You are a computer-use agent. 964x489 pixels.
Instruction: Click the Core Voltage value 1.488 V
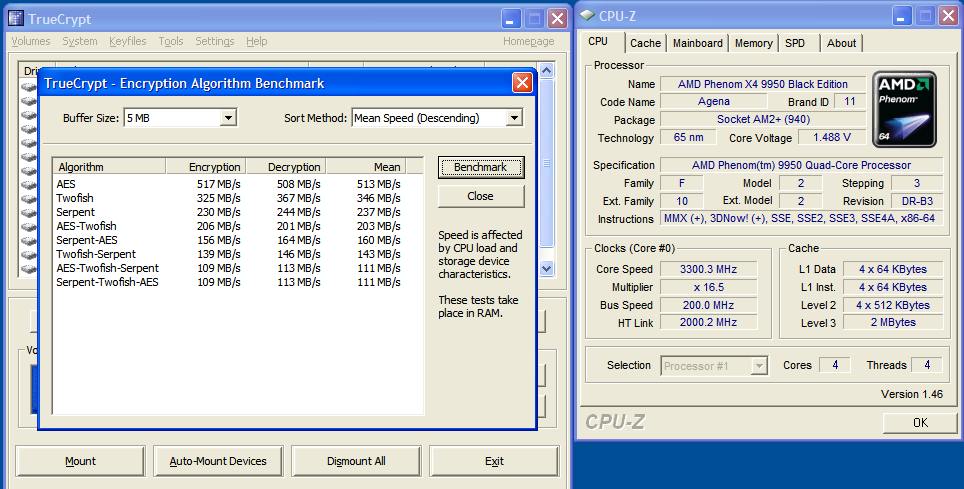click(832, 138)
